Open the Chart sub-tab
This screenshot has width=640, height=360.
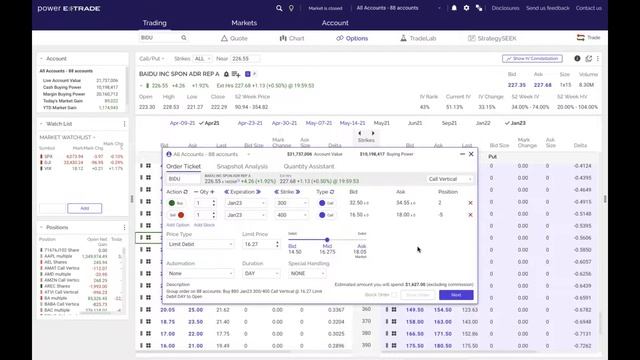(292, 38)
